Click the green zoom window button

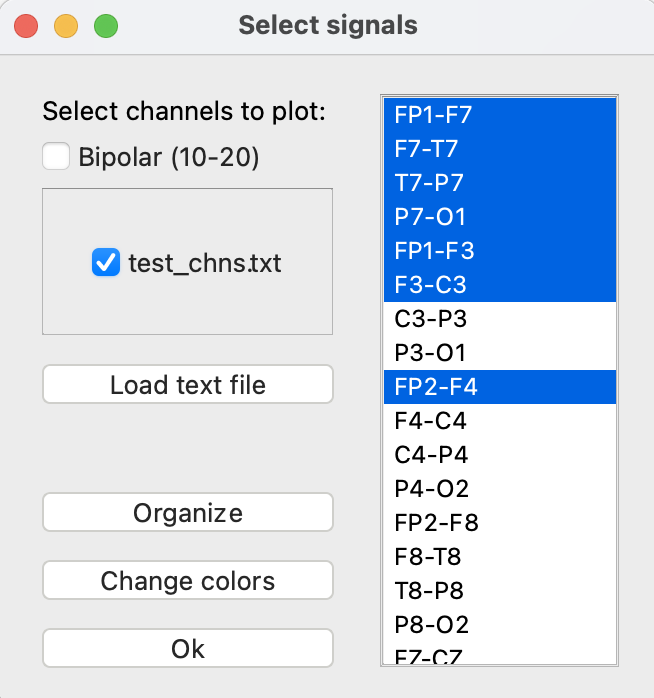click(105, 26)
